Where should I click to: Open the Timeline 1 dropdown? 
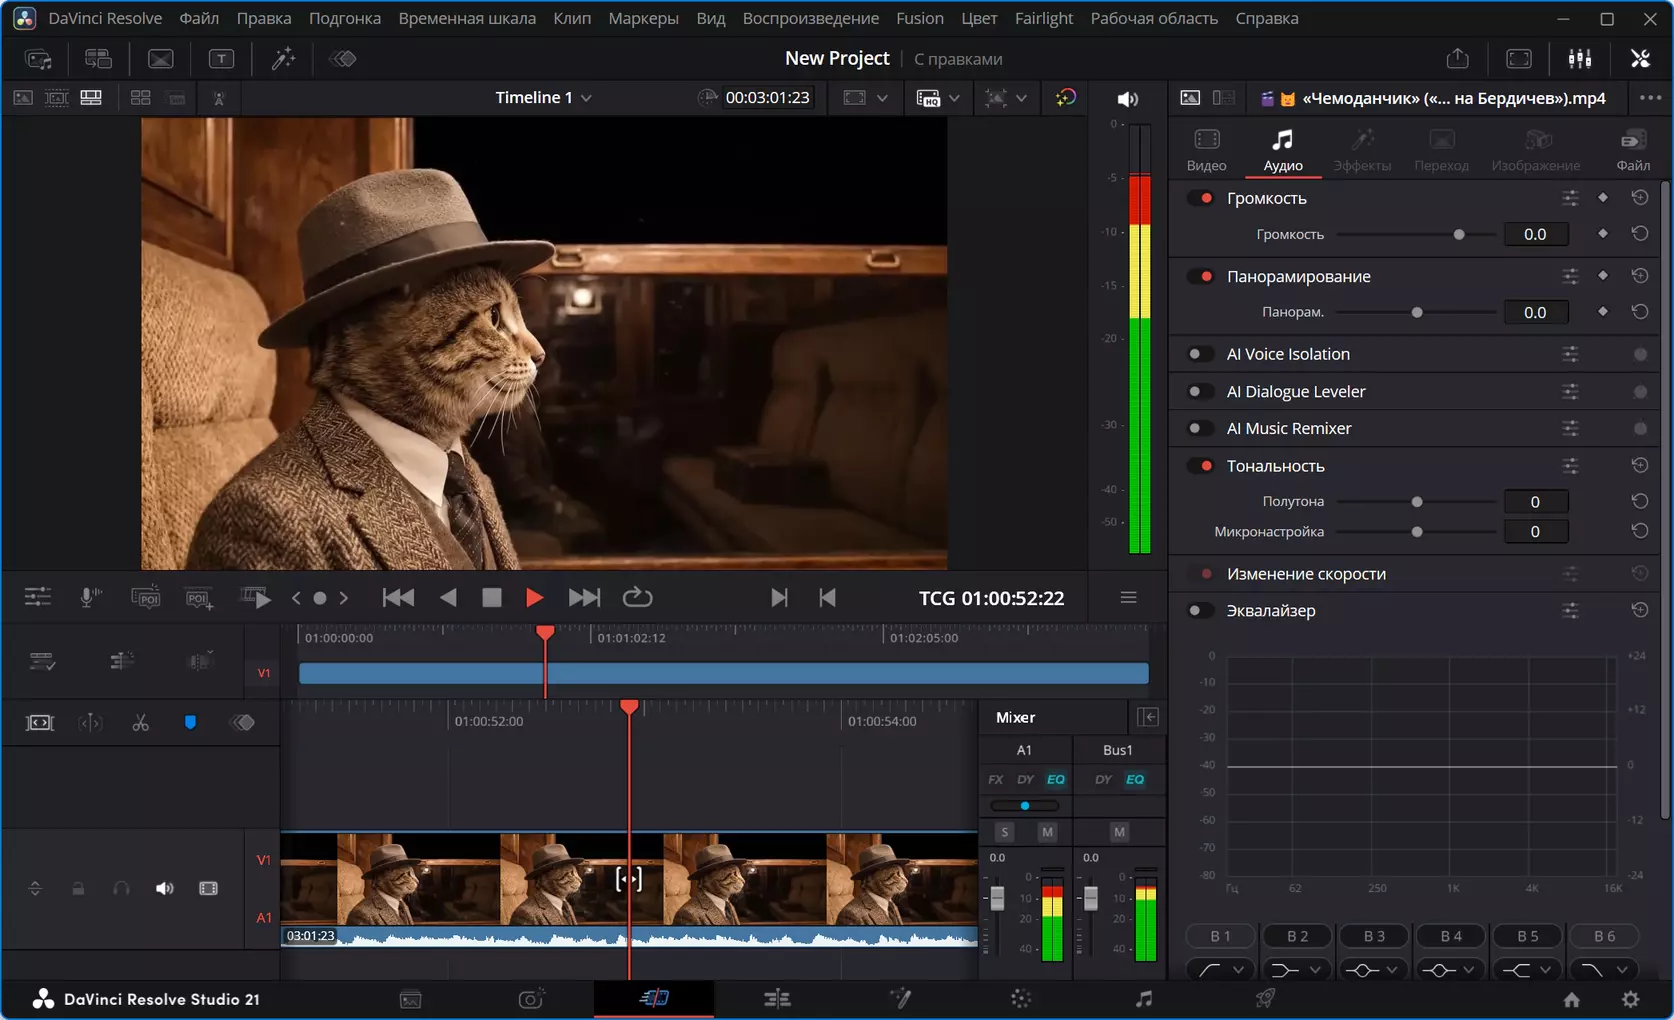(543, 98)
